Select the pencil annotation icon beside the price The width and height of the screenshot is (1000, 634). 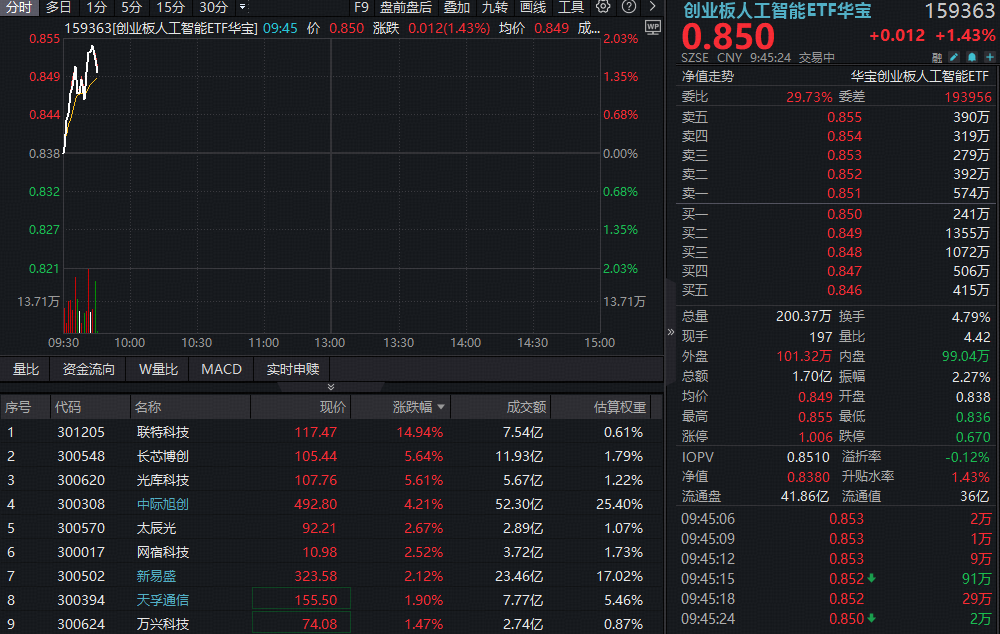954,57
